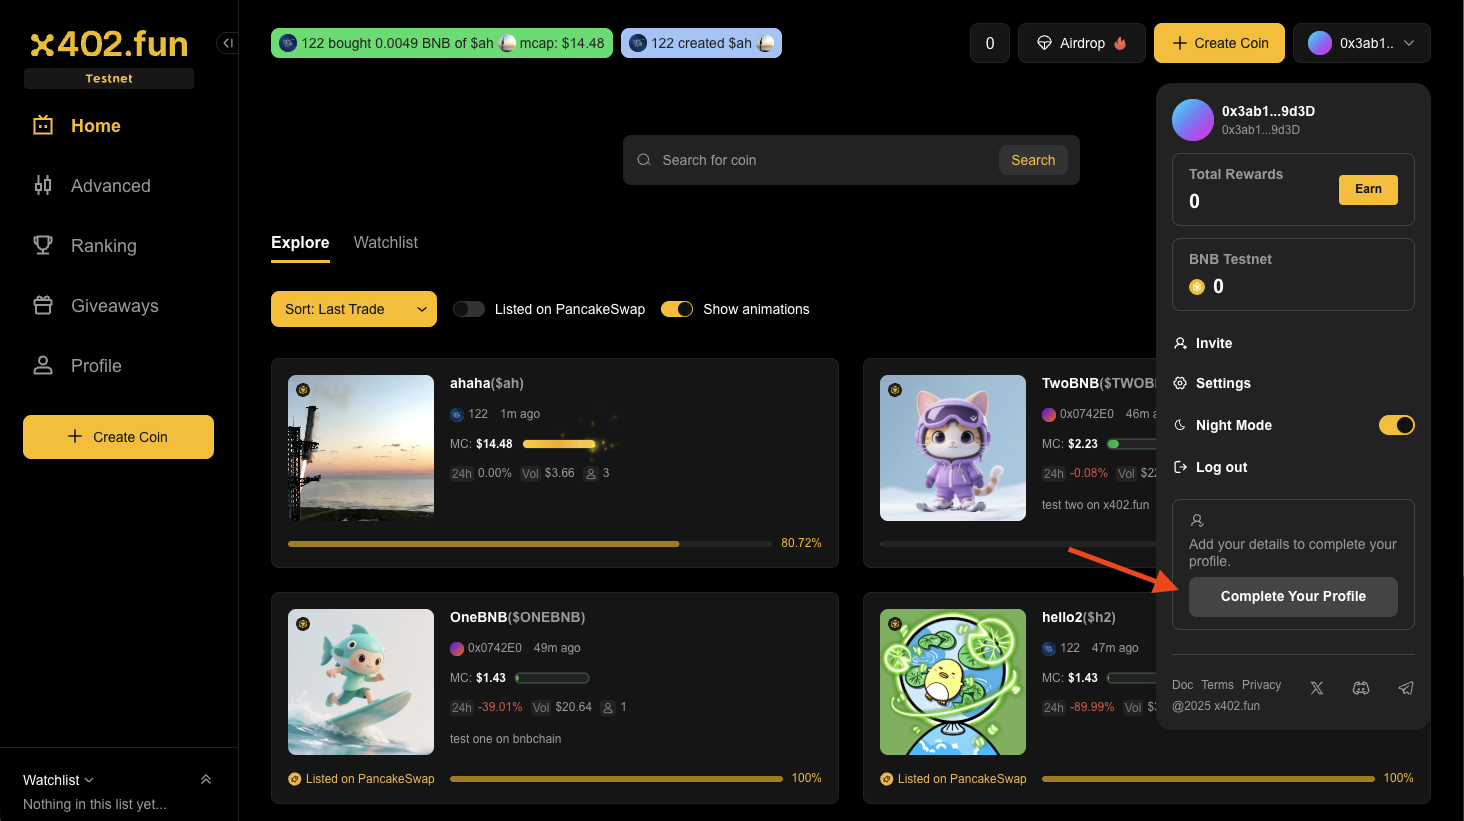Switch to the Watchlist tab
The height and width of the screenshot is (821, 1464).
[x=385, y=243]
